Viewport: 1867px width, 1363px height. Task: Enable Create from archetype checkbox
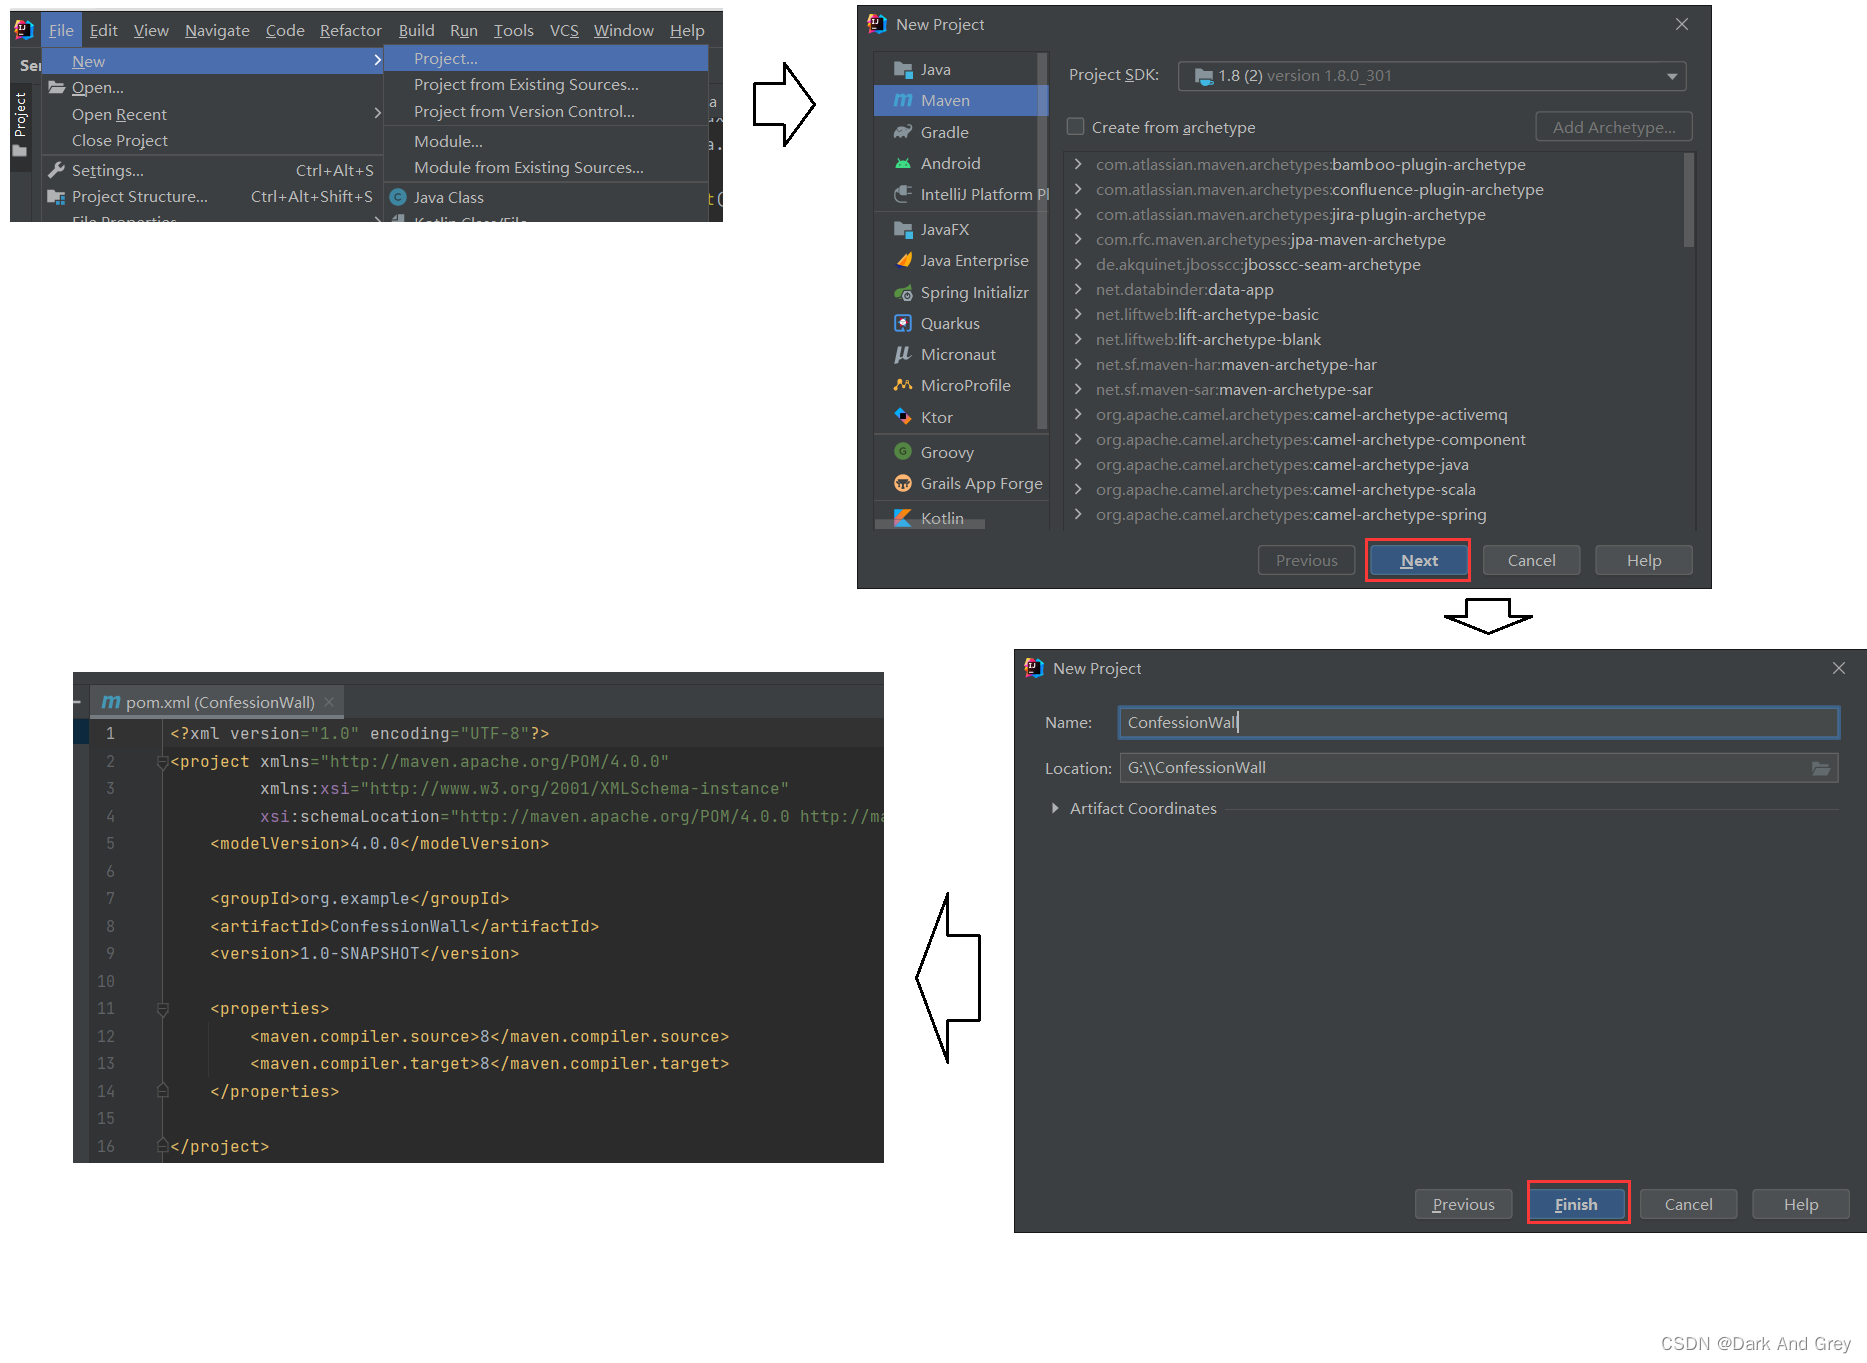point(1076,127)
